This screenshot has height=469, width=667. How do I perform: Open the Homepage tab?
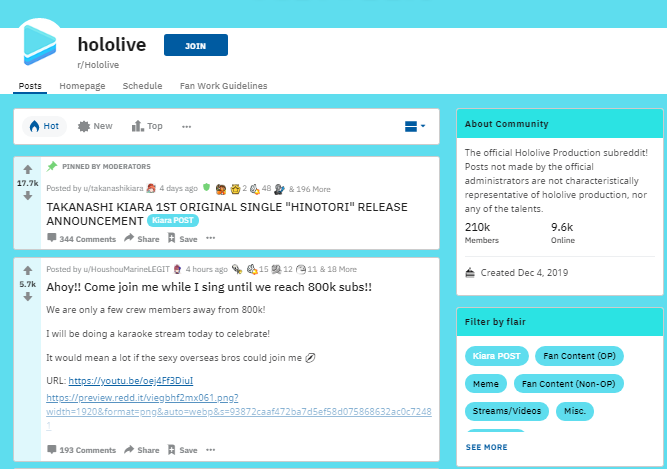82,86
